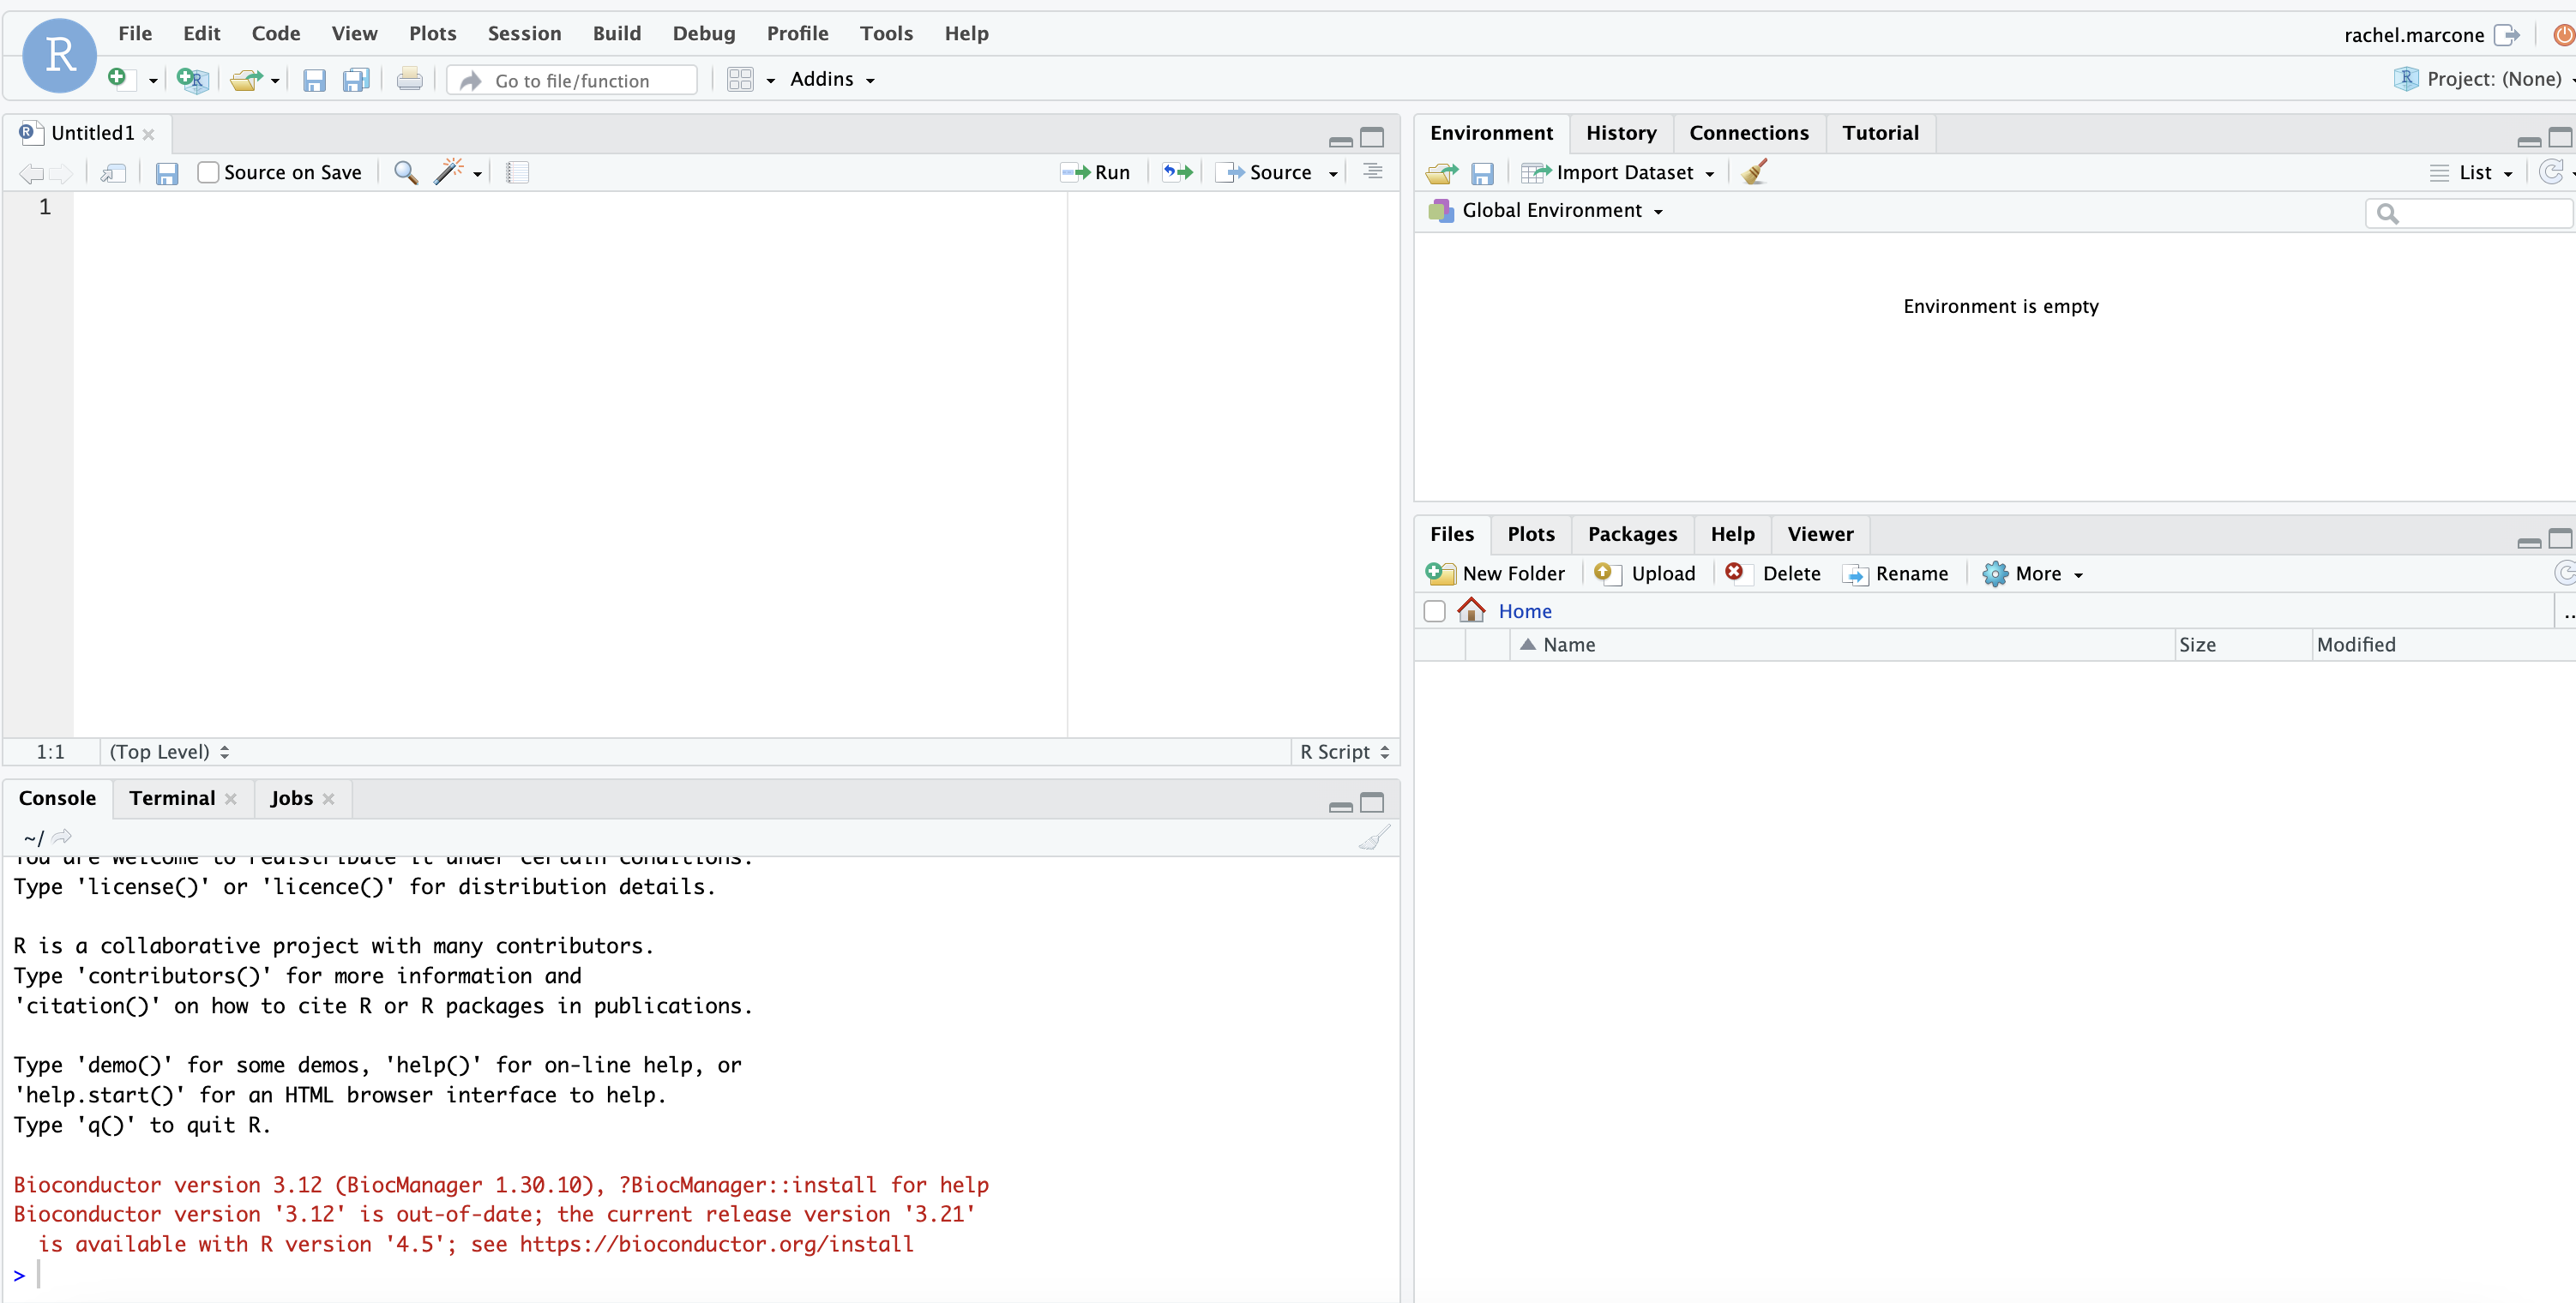The image size is (2576, 1303).
Task: Click the save all documents icon
Action: (x=356, y=80)
